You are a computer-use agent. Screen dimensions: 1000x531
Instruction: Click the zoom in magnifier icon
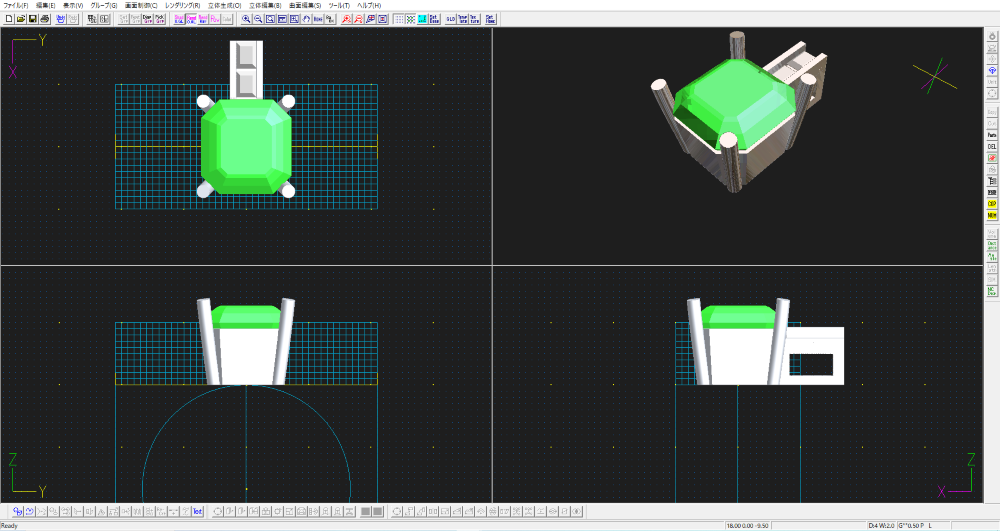coord(246,19)
